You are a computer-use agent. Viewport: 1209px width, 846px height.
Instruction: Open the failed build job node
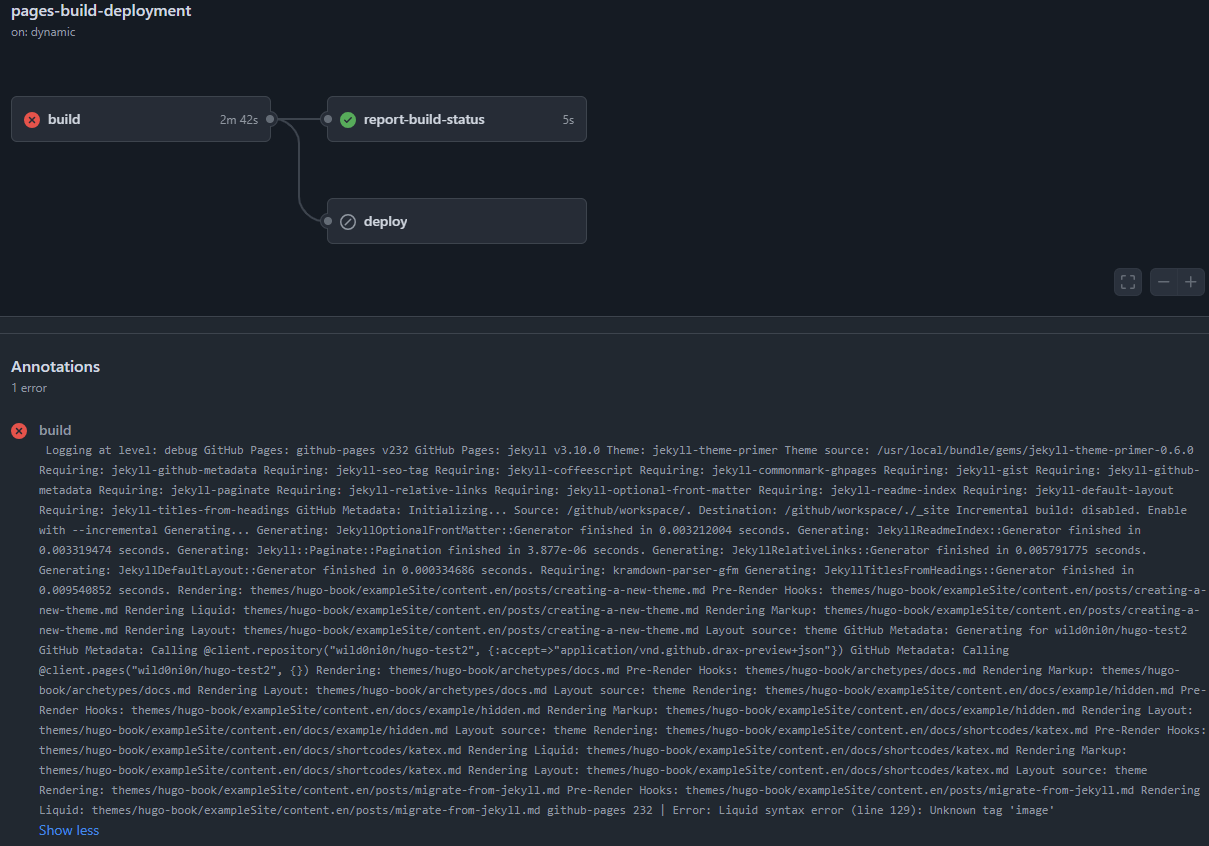click(x=141, y=119)
